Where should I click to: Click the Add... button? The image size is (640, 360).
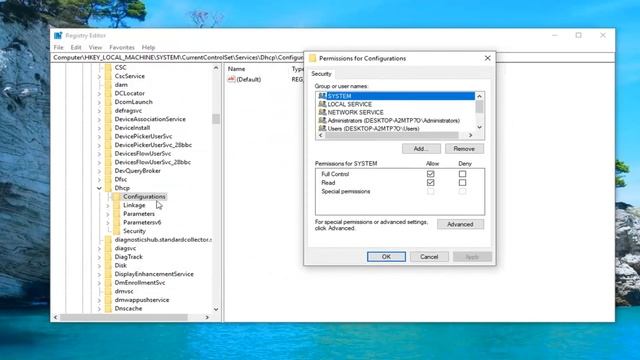point(421,149)
